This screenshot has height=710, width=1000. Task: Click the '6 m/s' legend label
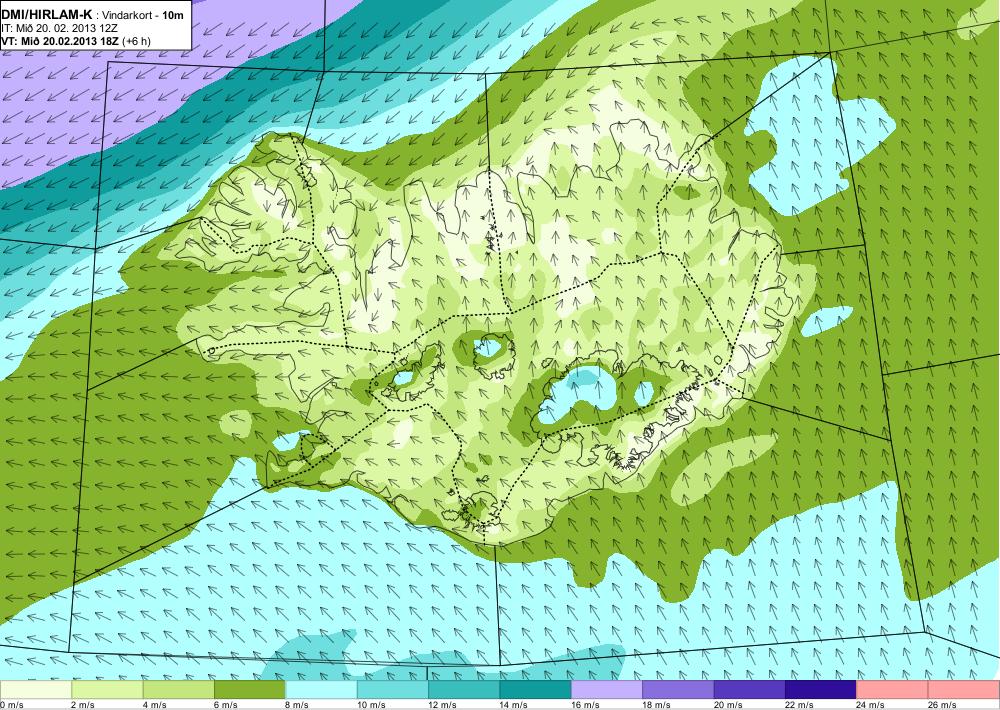click(x=226, y=705)
